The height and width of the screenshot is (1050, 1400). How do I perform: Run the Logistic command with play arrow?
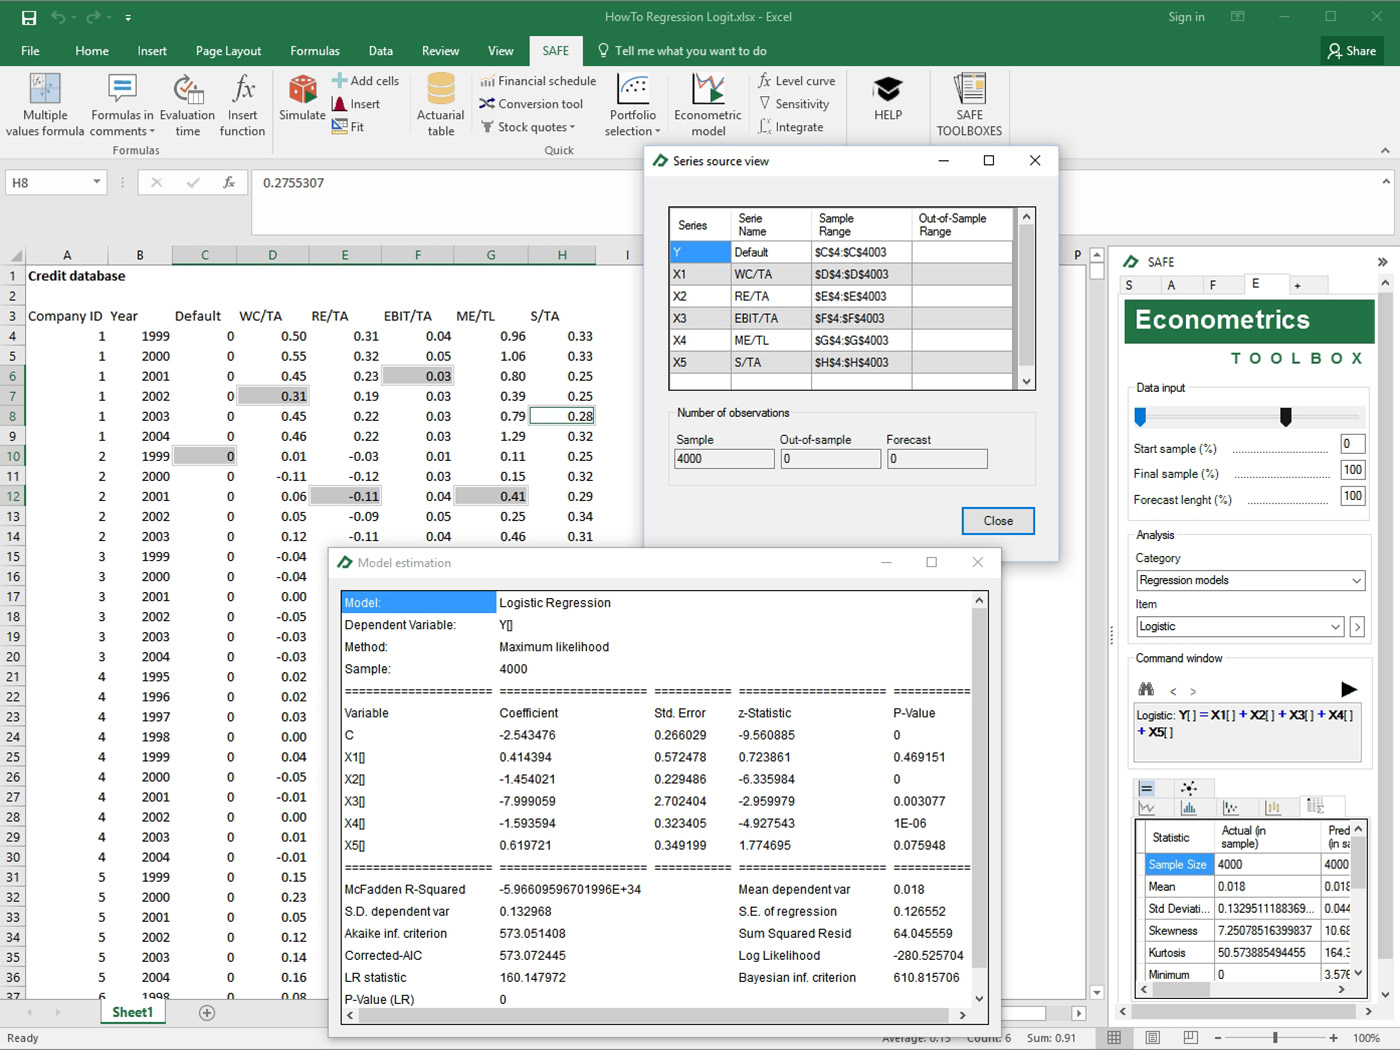tap(1348, 689)
